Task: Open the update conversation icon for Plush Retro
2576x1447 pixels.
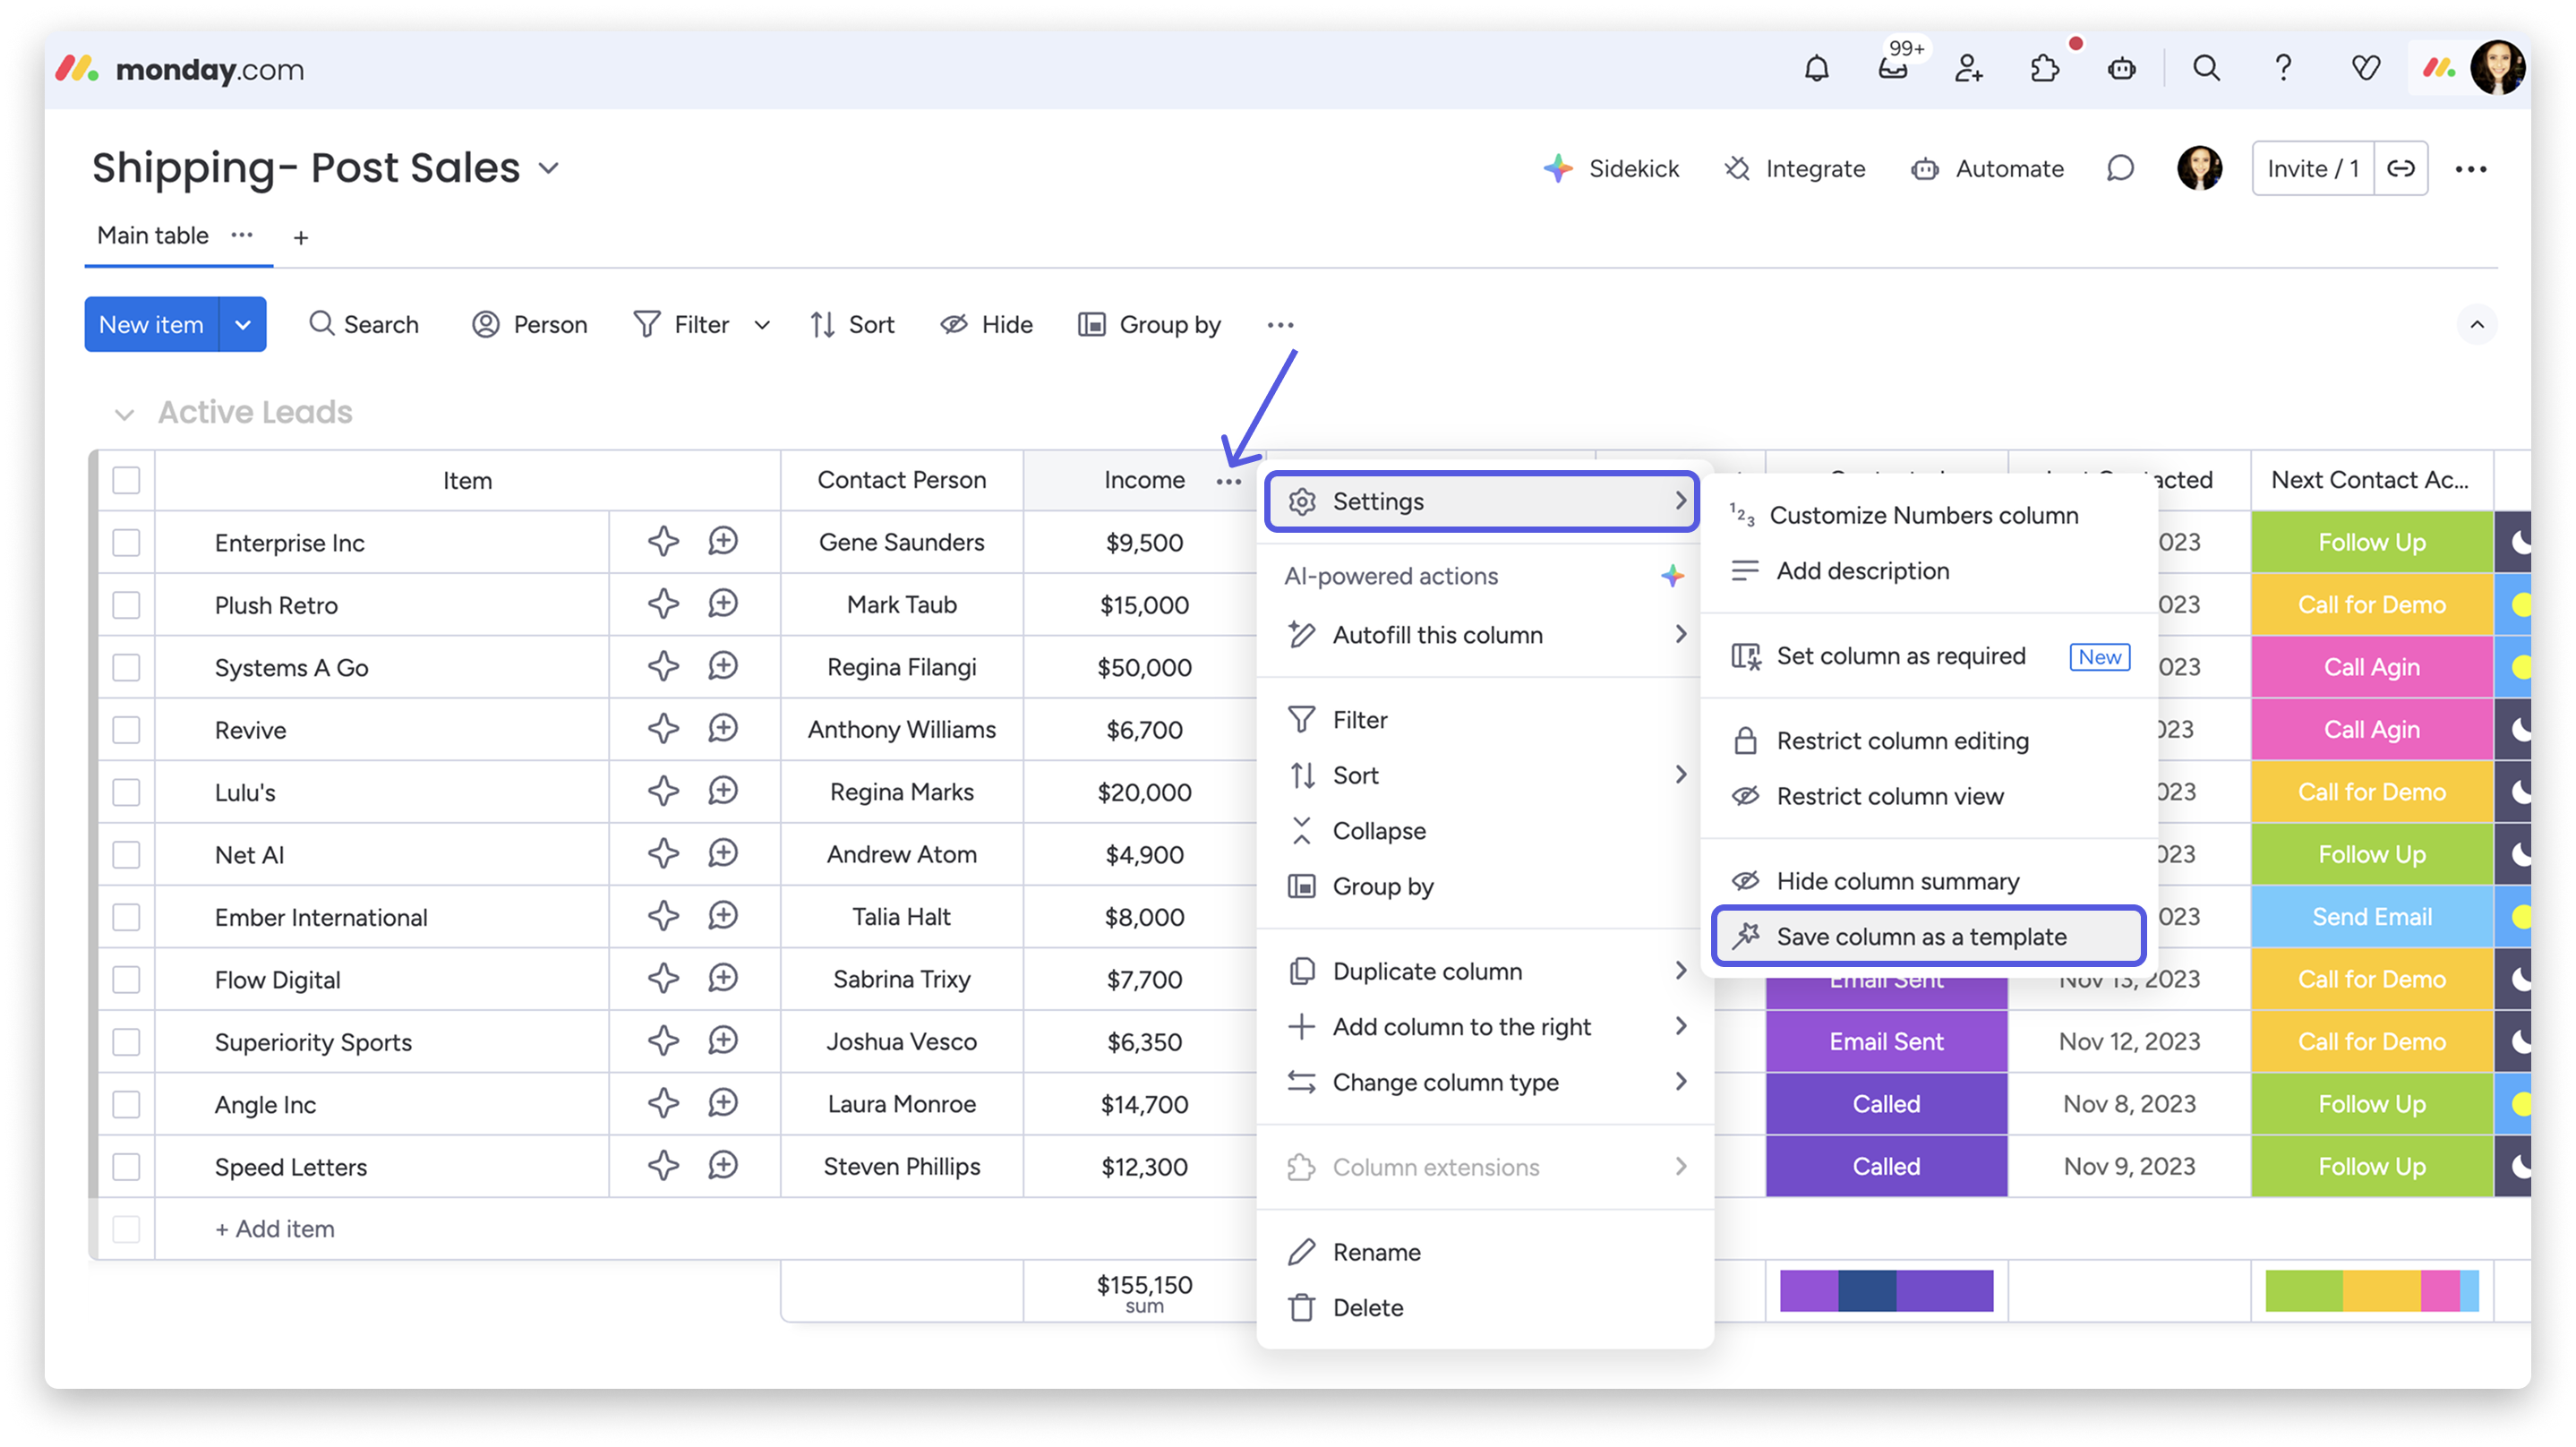Action: 723,604
